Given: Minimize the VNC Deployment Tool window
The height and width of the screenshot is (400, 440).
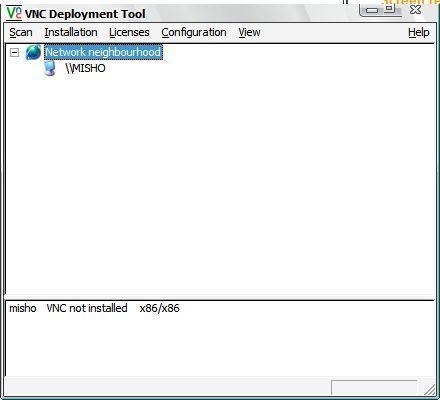Looking at the screenshot, I should (371, 10).
